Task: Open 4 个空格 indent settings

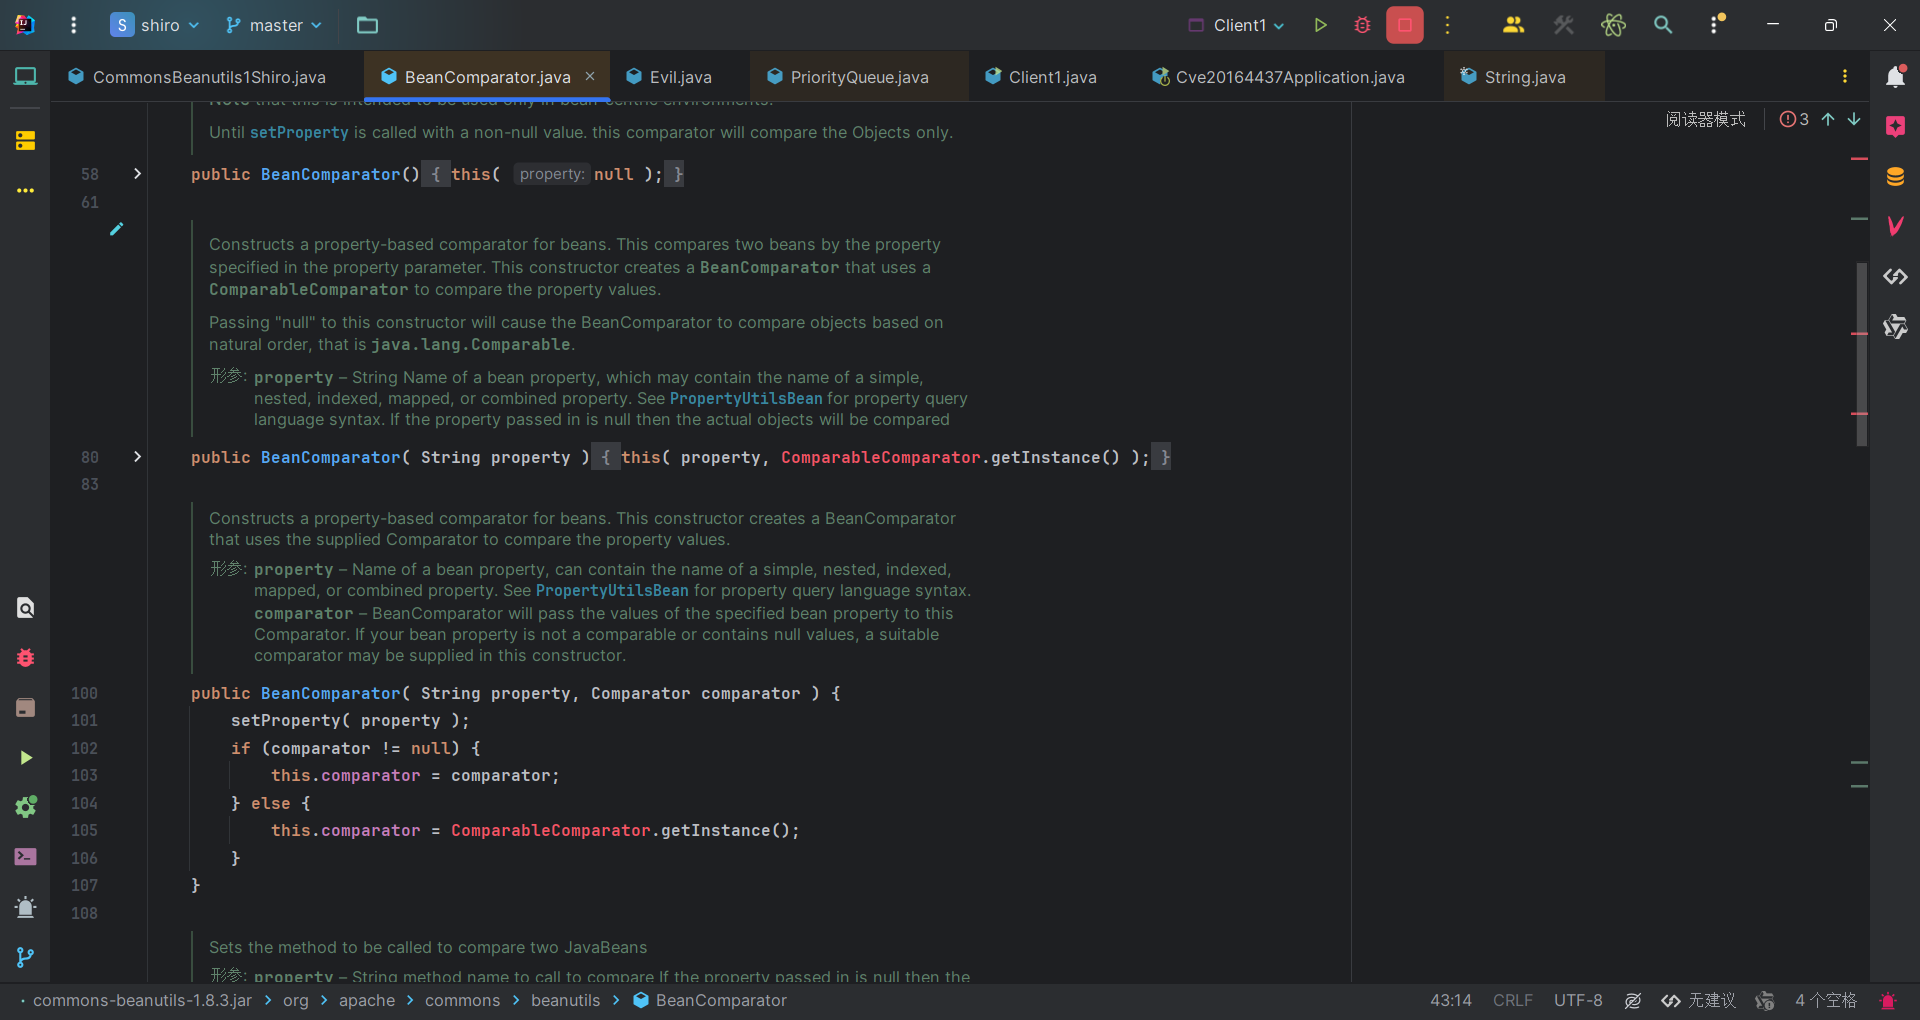Action: pos(1825,1000)
